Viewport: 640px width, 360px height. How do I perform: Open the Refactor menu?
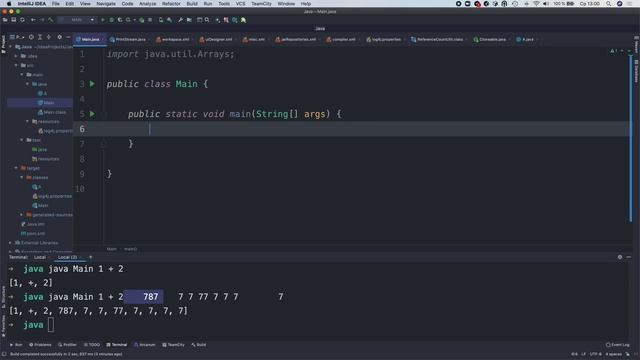(171, 4)
